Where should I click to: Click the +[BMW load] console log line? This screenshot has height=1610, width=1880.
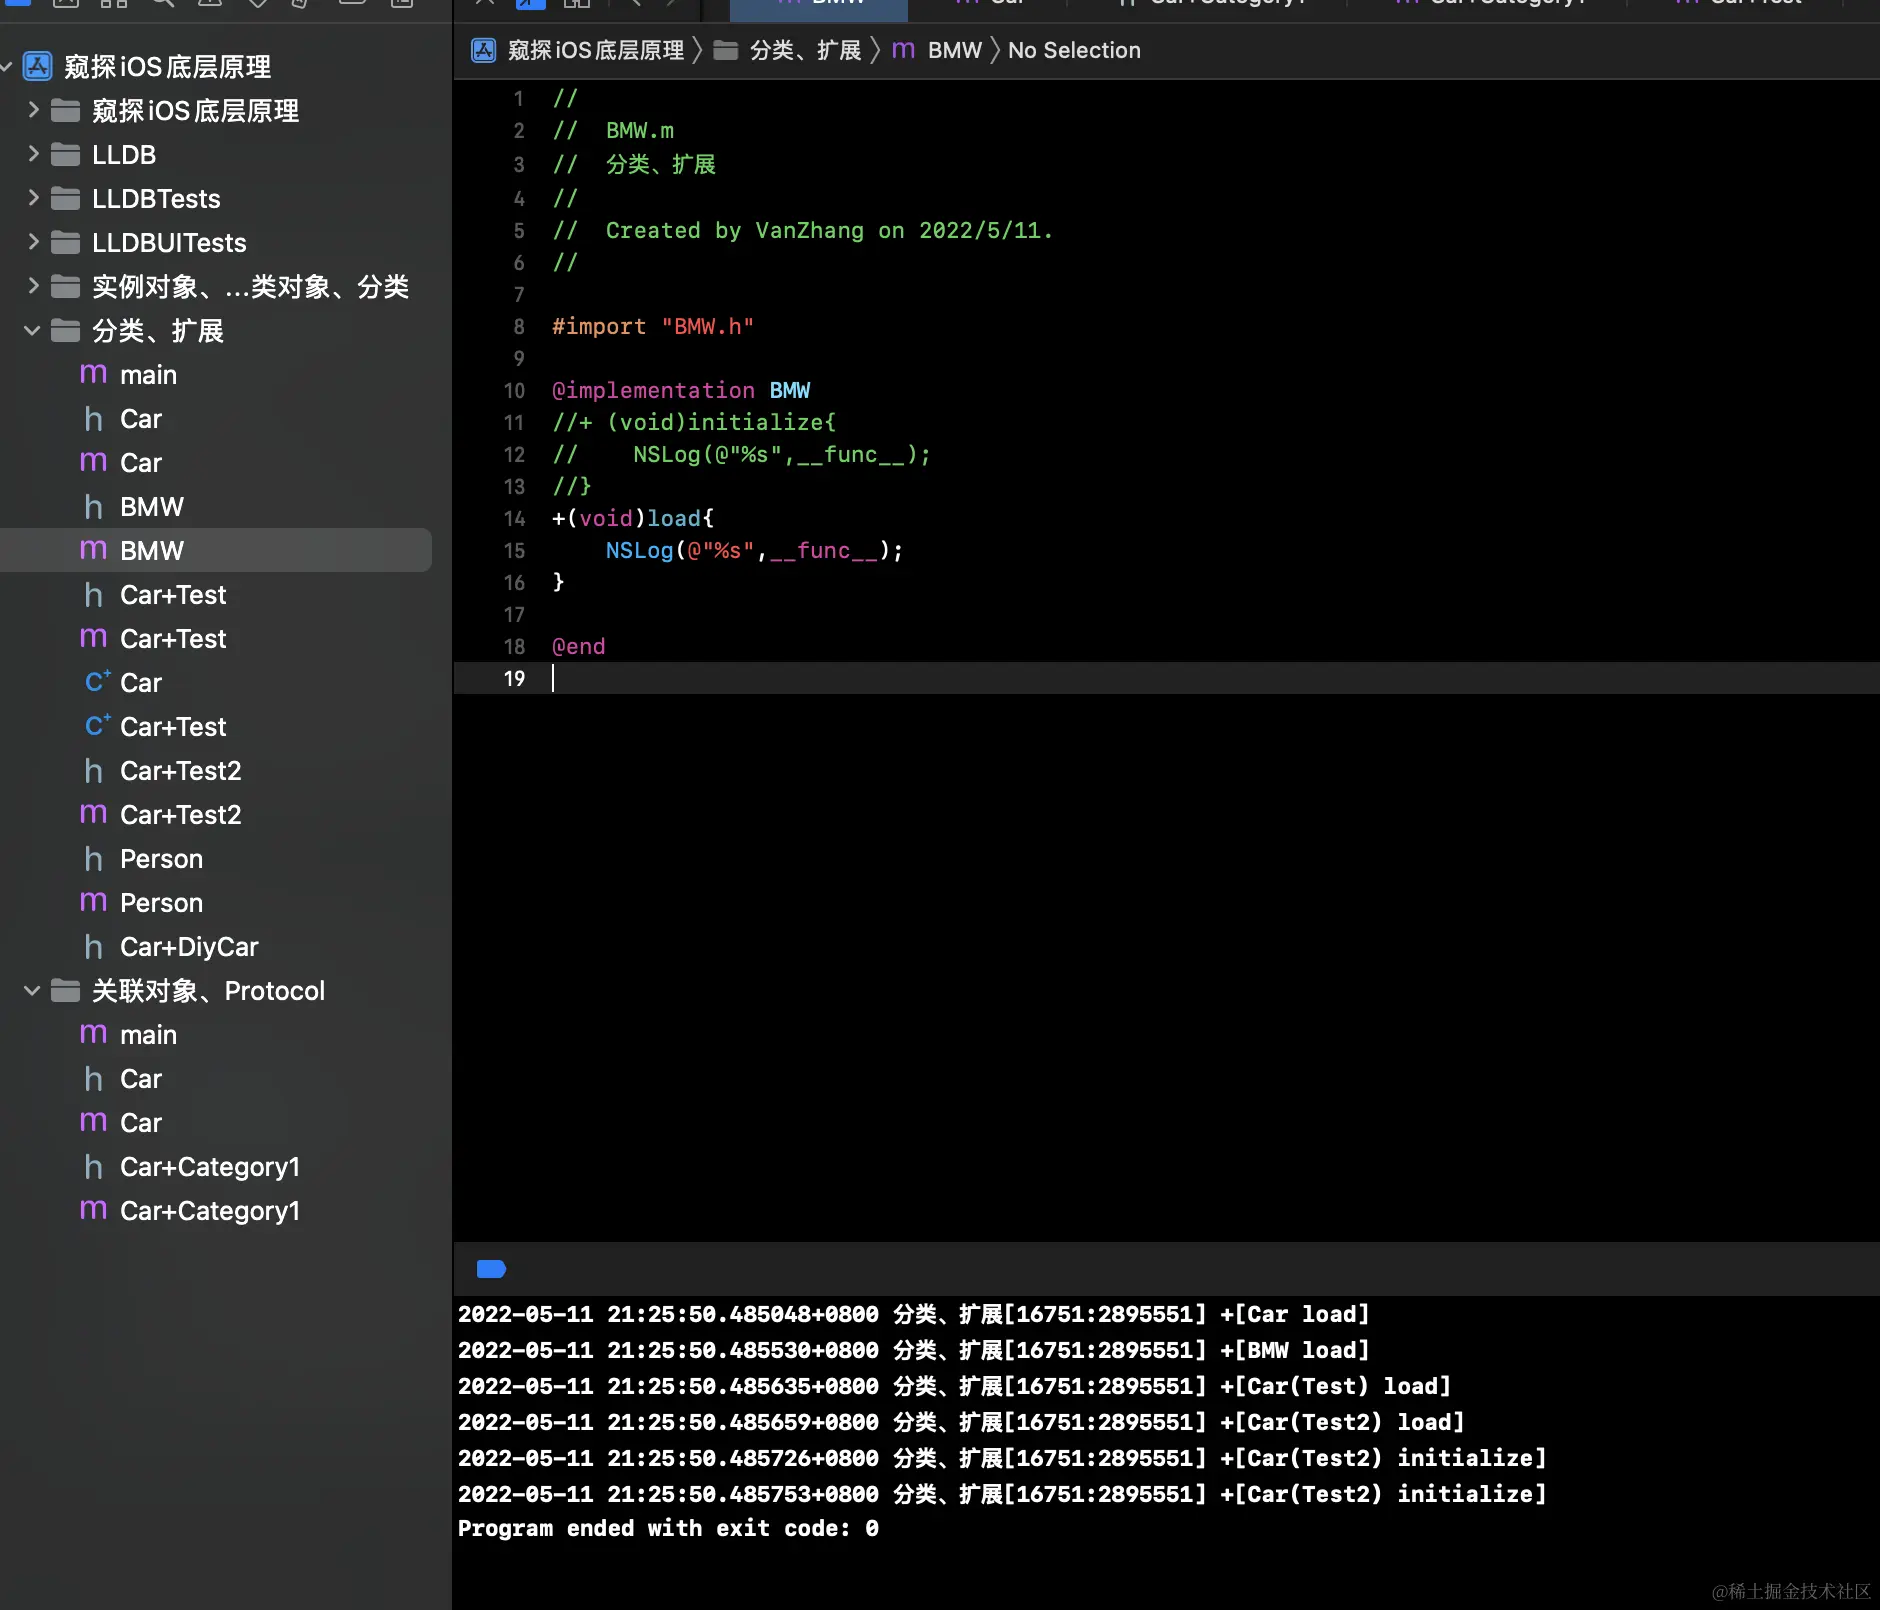click(x=914, y=1350)
